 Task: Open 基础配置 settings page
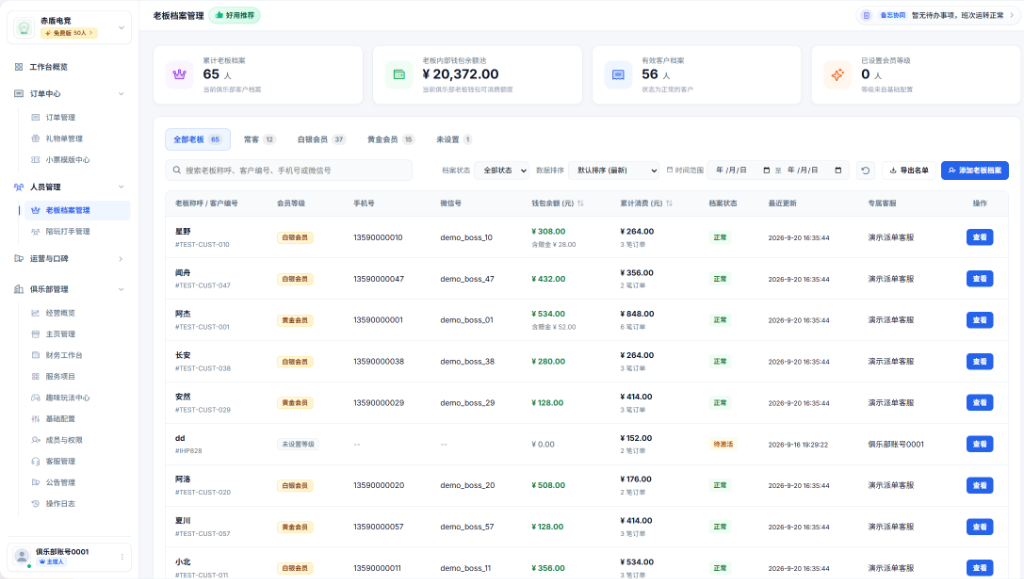pos(60,418)
